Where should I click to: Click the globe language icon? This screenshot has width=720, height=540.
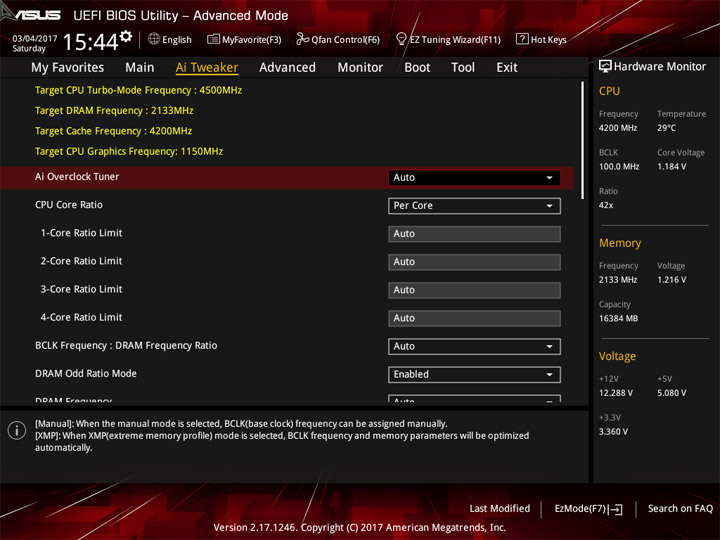(154, 39)
